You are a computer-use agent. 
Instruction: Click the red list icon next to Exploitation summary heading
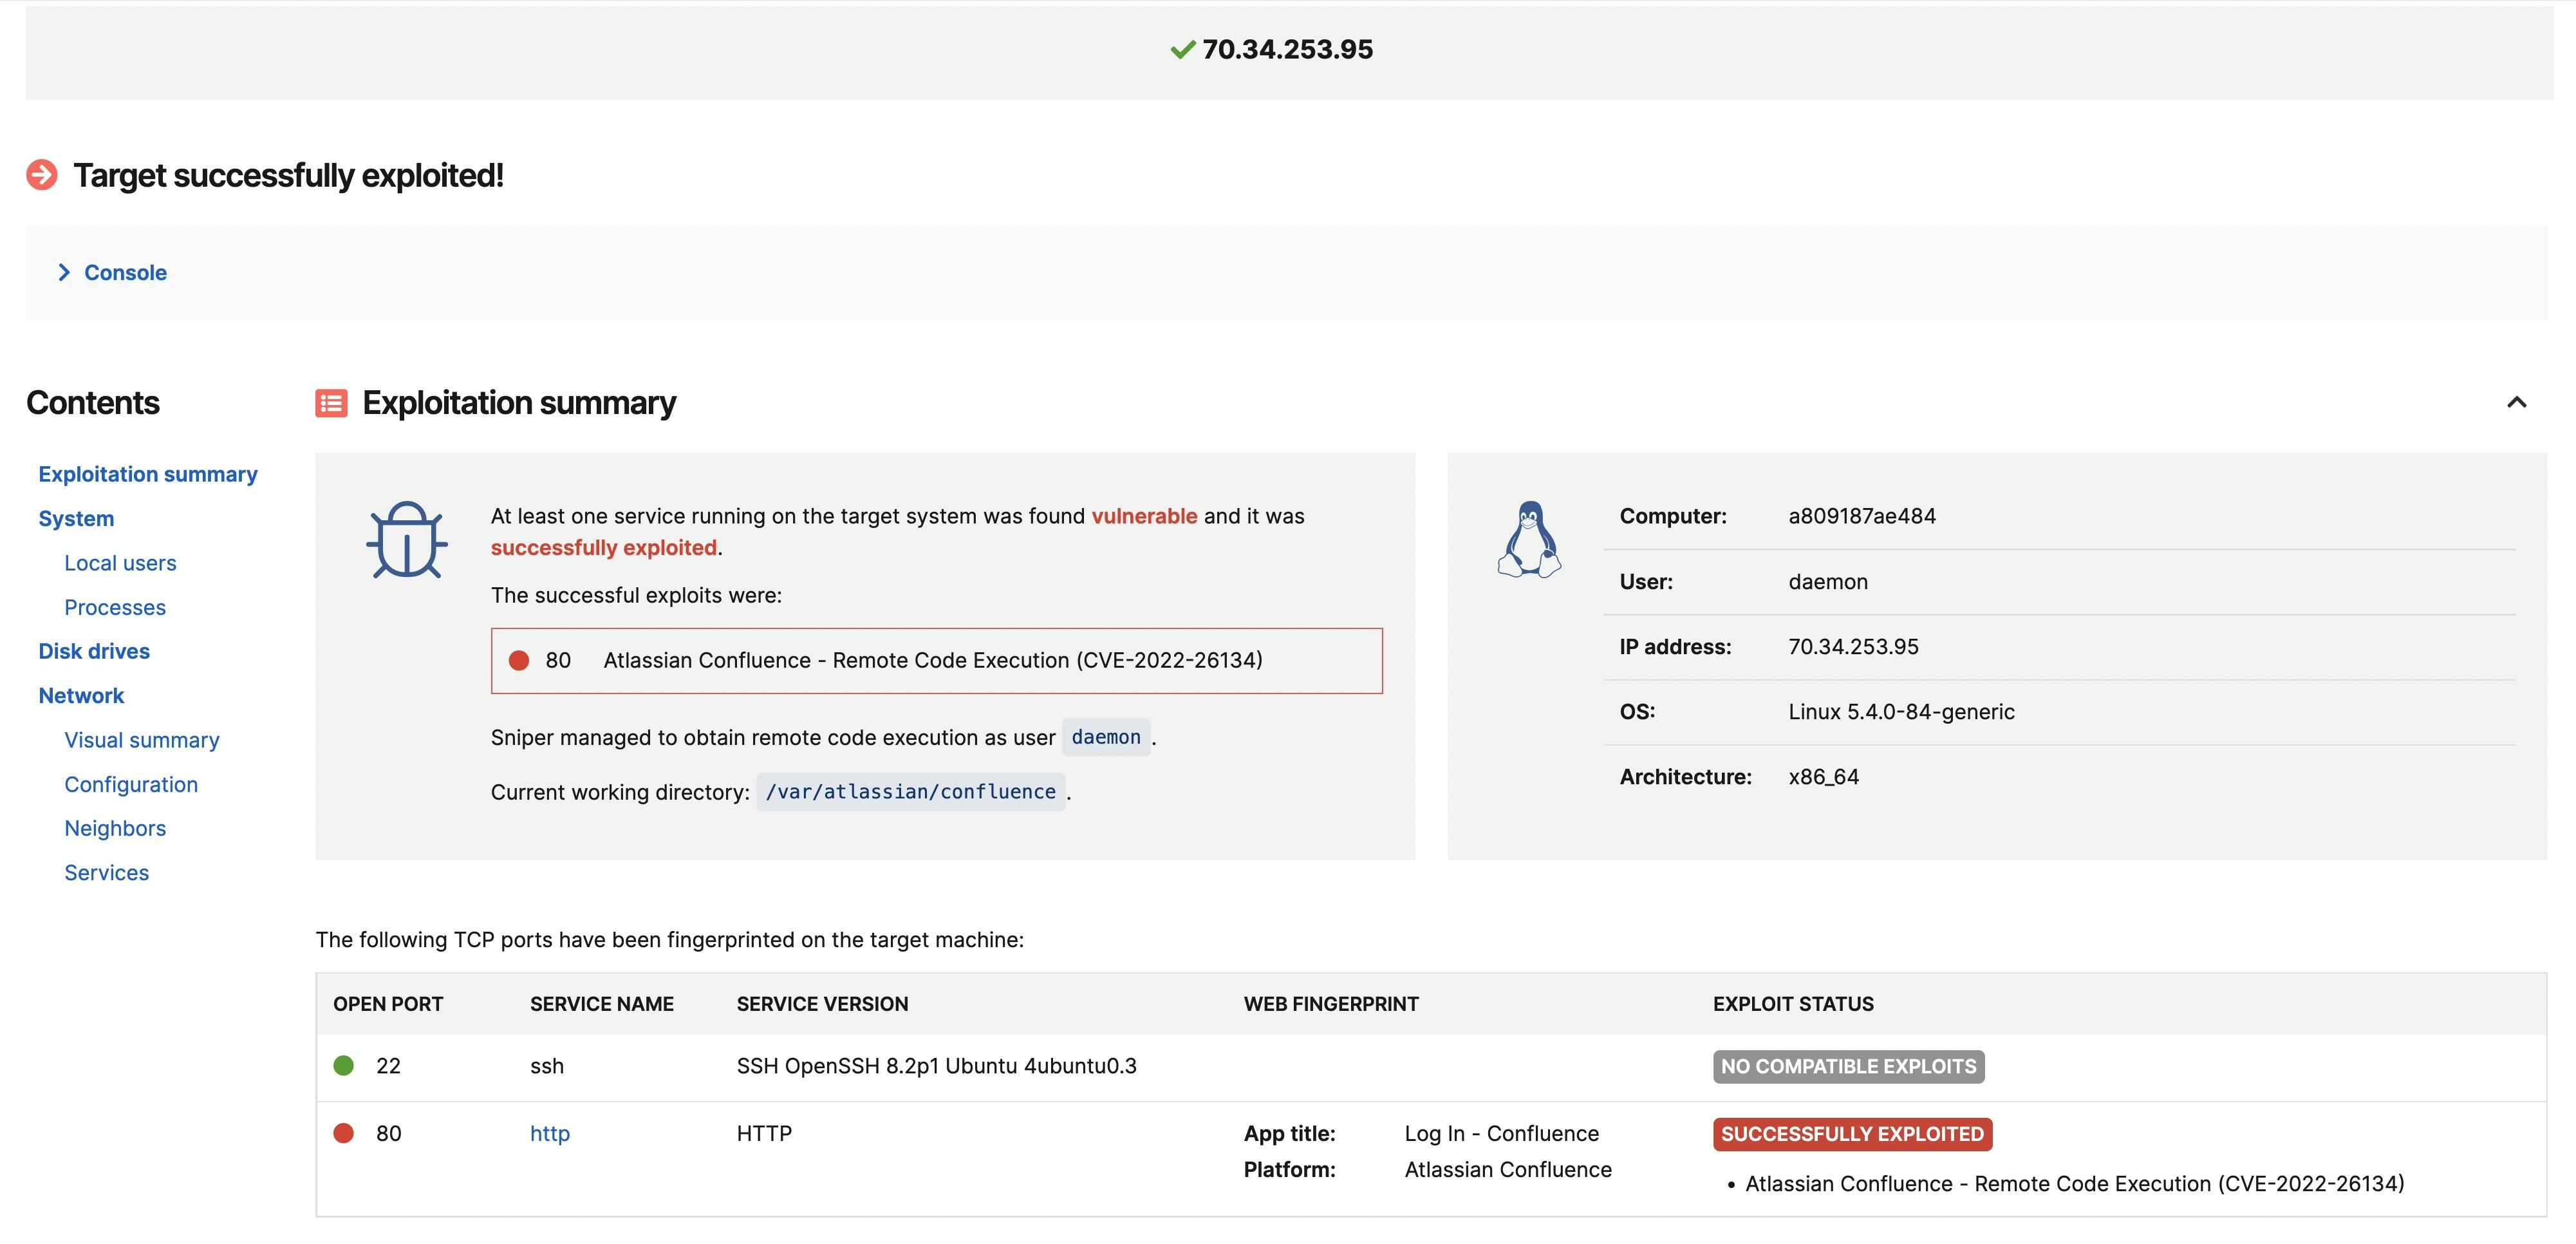pyautogui.click(x=330, y=403)
